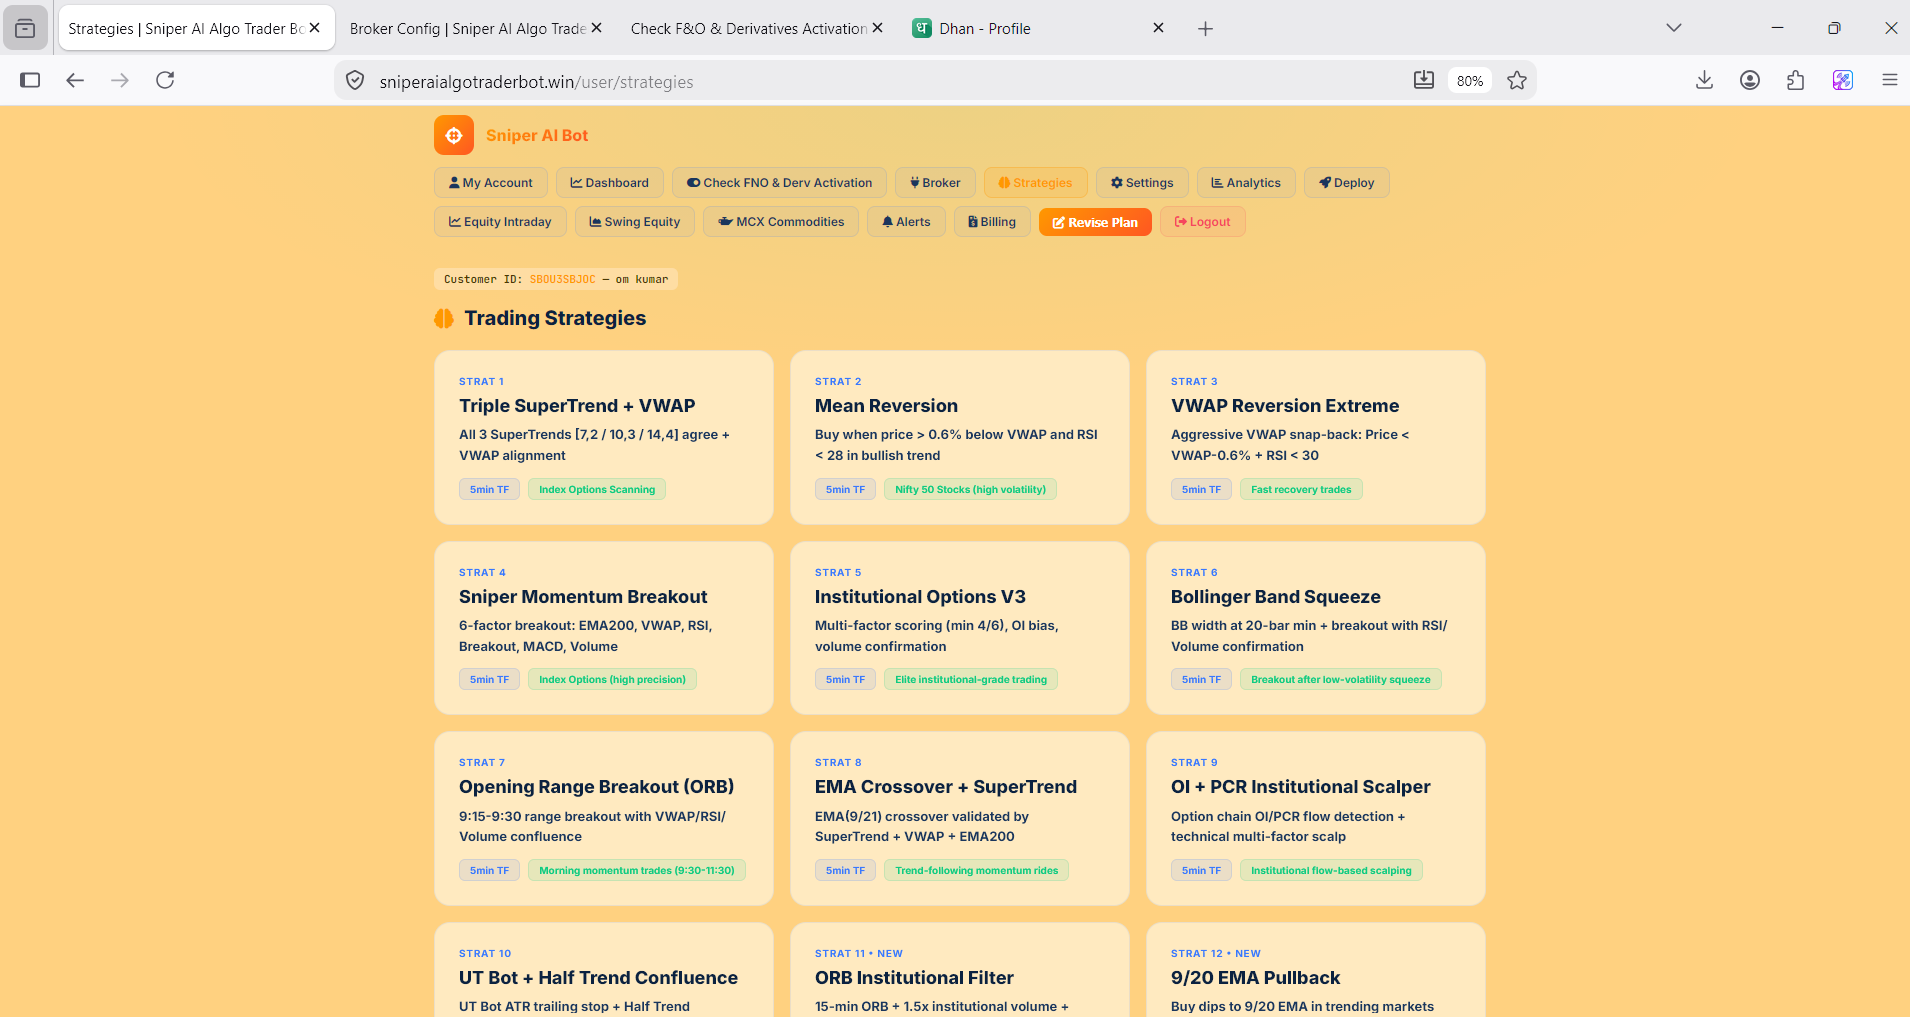Screen dimensions: 1910x1017
Task: Open the browser account profile icon
Action: 1750,80
